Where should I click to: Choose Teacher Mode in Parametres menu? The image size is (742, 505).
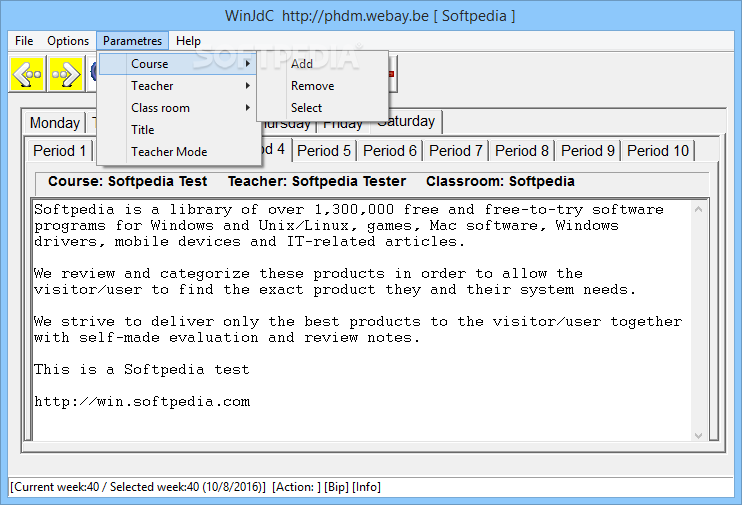(x=177, y=151)
